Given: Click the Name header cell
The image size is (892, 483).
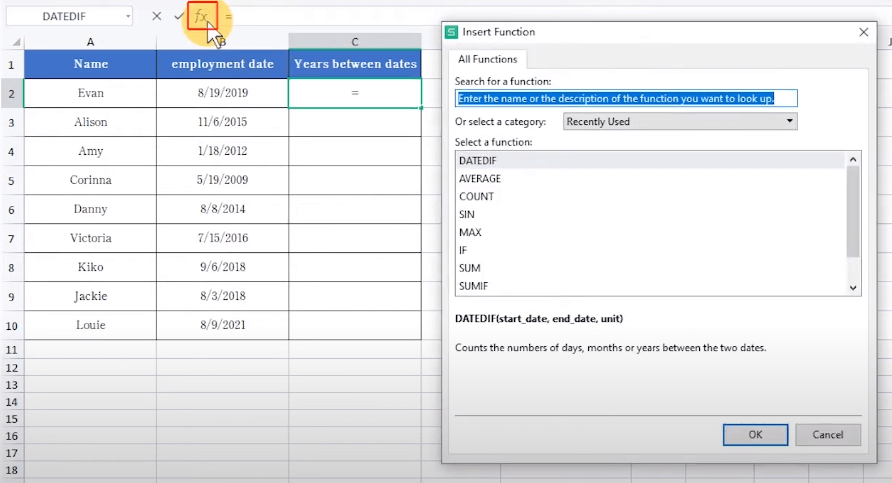Looking at the screenshot, I should point(90,64).
